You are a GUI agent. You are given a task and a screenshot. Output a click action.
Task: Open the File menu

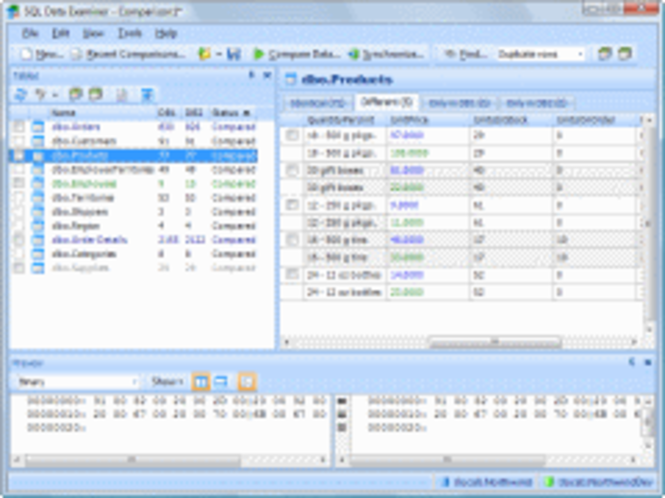tap(30, 33)
